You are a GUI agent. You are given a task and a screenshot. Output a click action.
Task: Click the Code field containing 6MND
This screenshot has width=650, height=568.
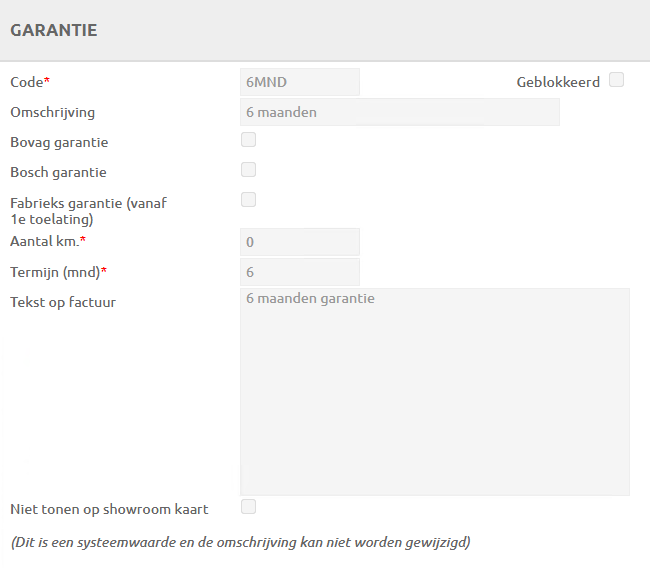point(299,82)
